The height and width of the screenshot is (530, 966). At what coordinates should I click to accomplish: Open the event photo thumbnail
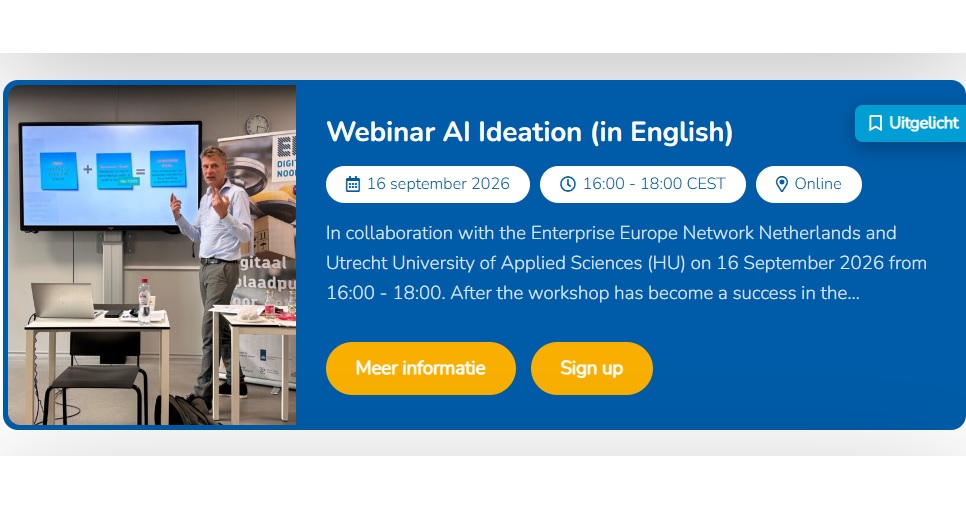(x=152, y=255)
